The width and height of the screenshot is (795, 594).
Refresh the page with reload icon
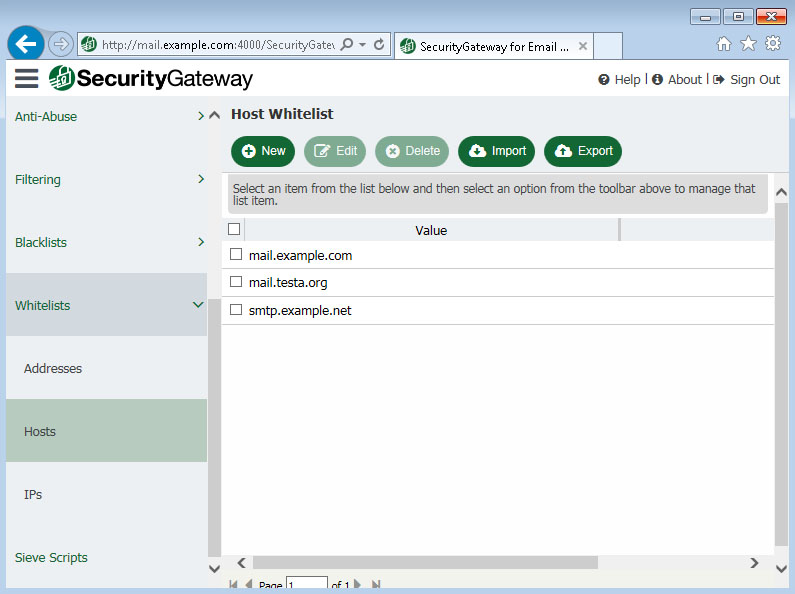pos(379,45)
